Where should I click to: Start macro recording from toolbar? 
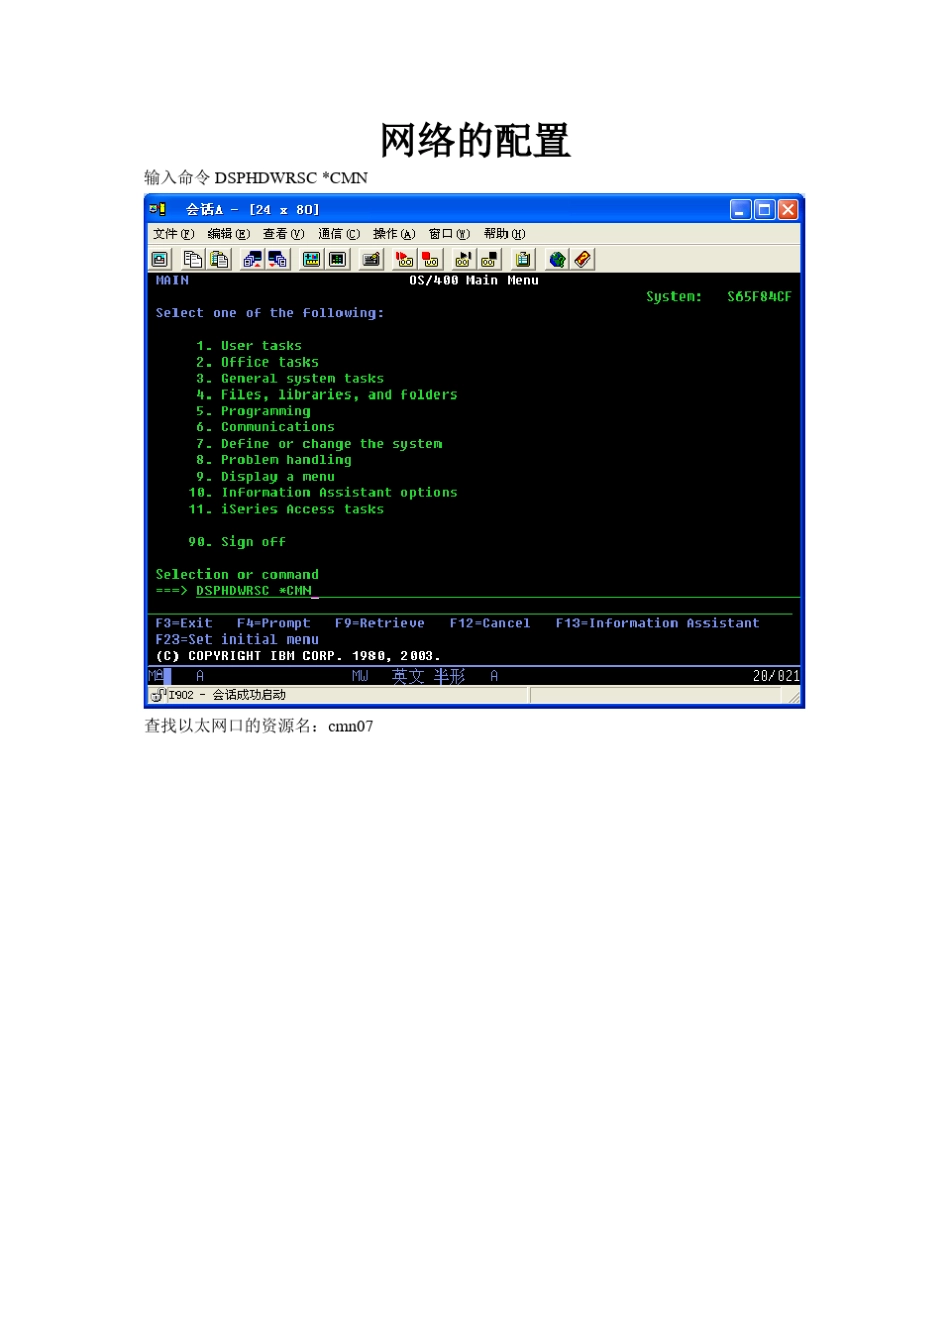click(x=404, y=259)
